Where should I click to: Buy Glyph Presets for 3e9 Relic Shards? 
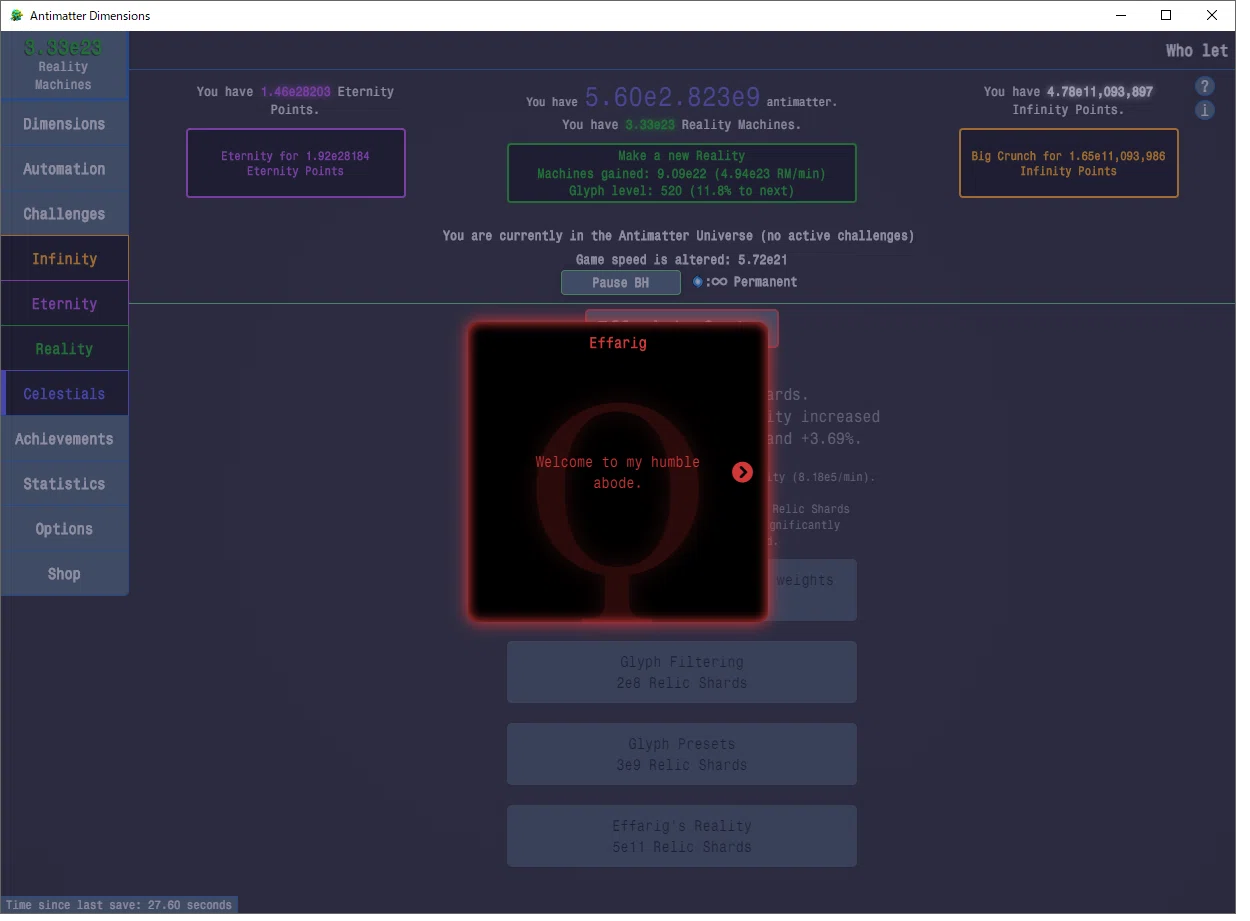coord(681,754)
